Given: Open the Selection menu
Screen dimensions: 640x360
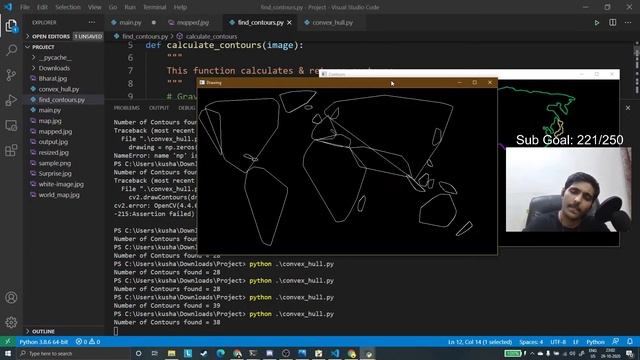Looking at the screenshot, I should [68, 7].
